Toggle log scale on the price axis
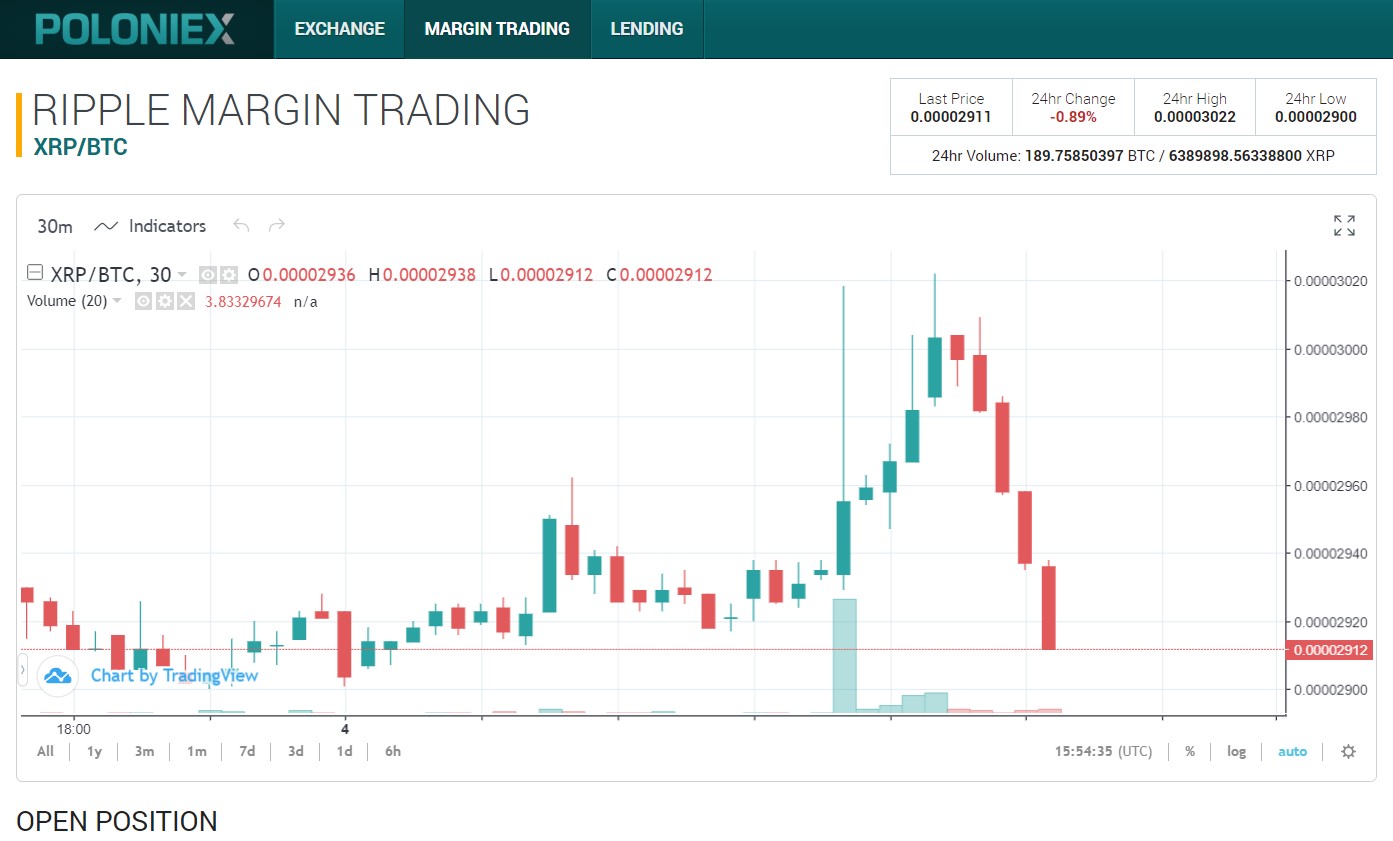Screen dimensions: 1393x841 1237,751
